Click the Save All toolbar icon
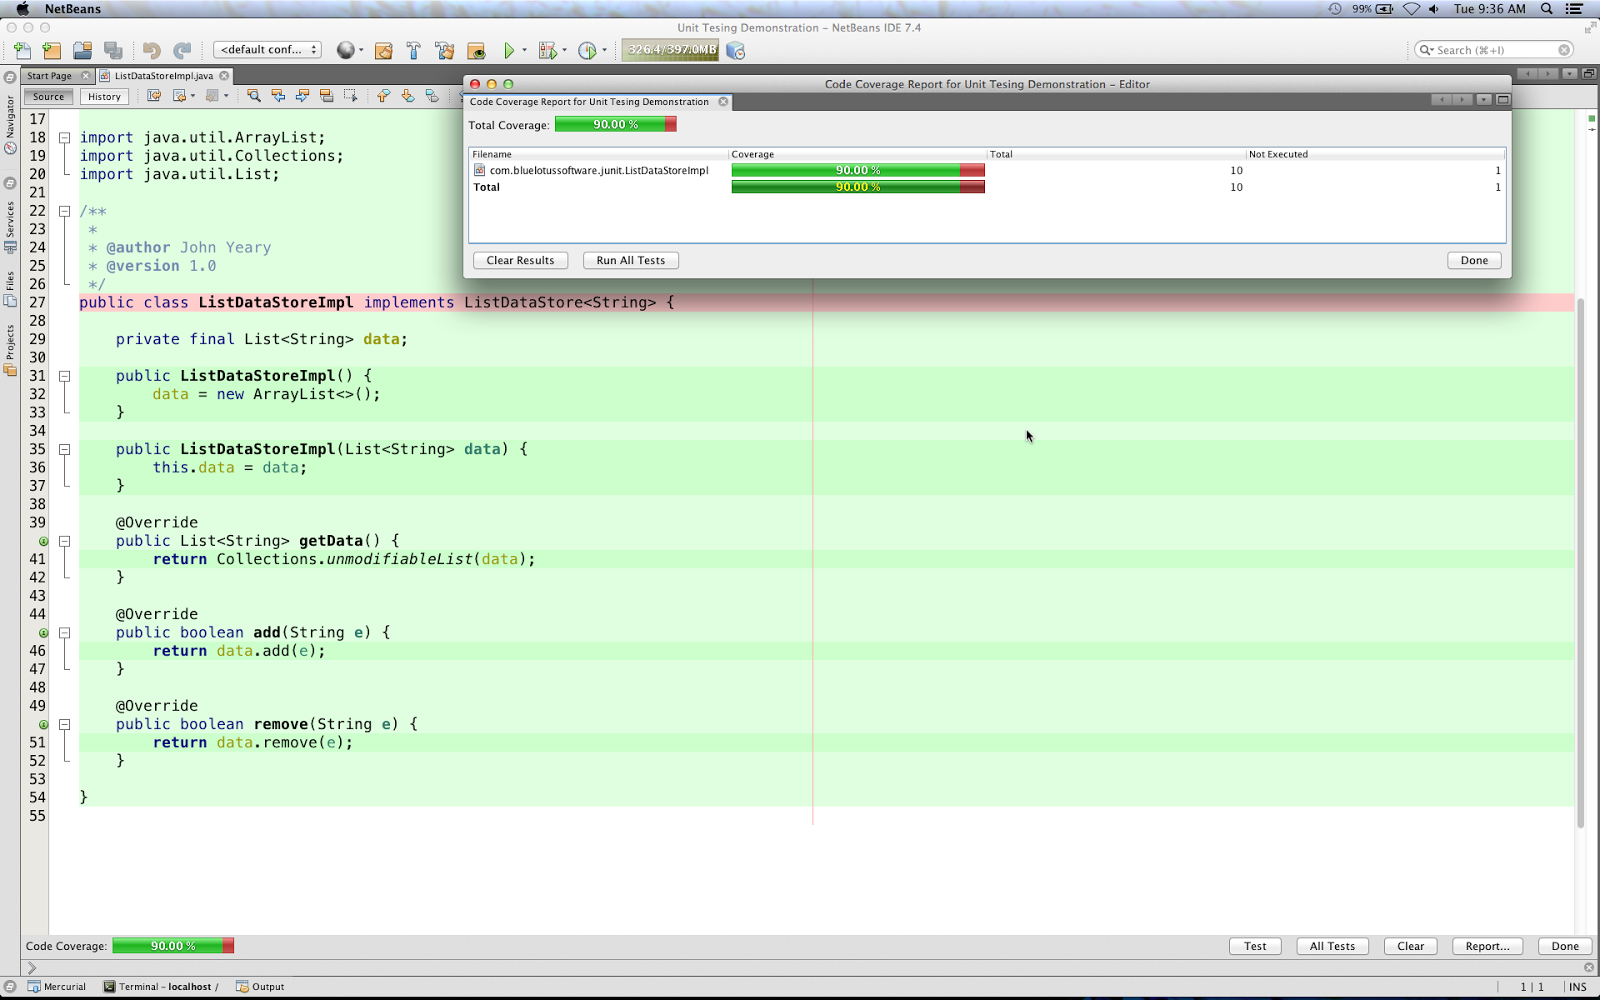The width and height of the screenshot is (1600, 1000). click(113, 50)
